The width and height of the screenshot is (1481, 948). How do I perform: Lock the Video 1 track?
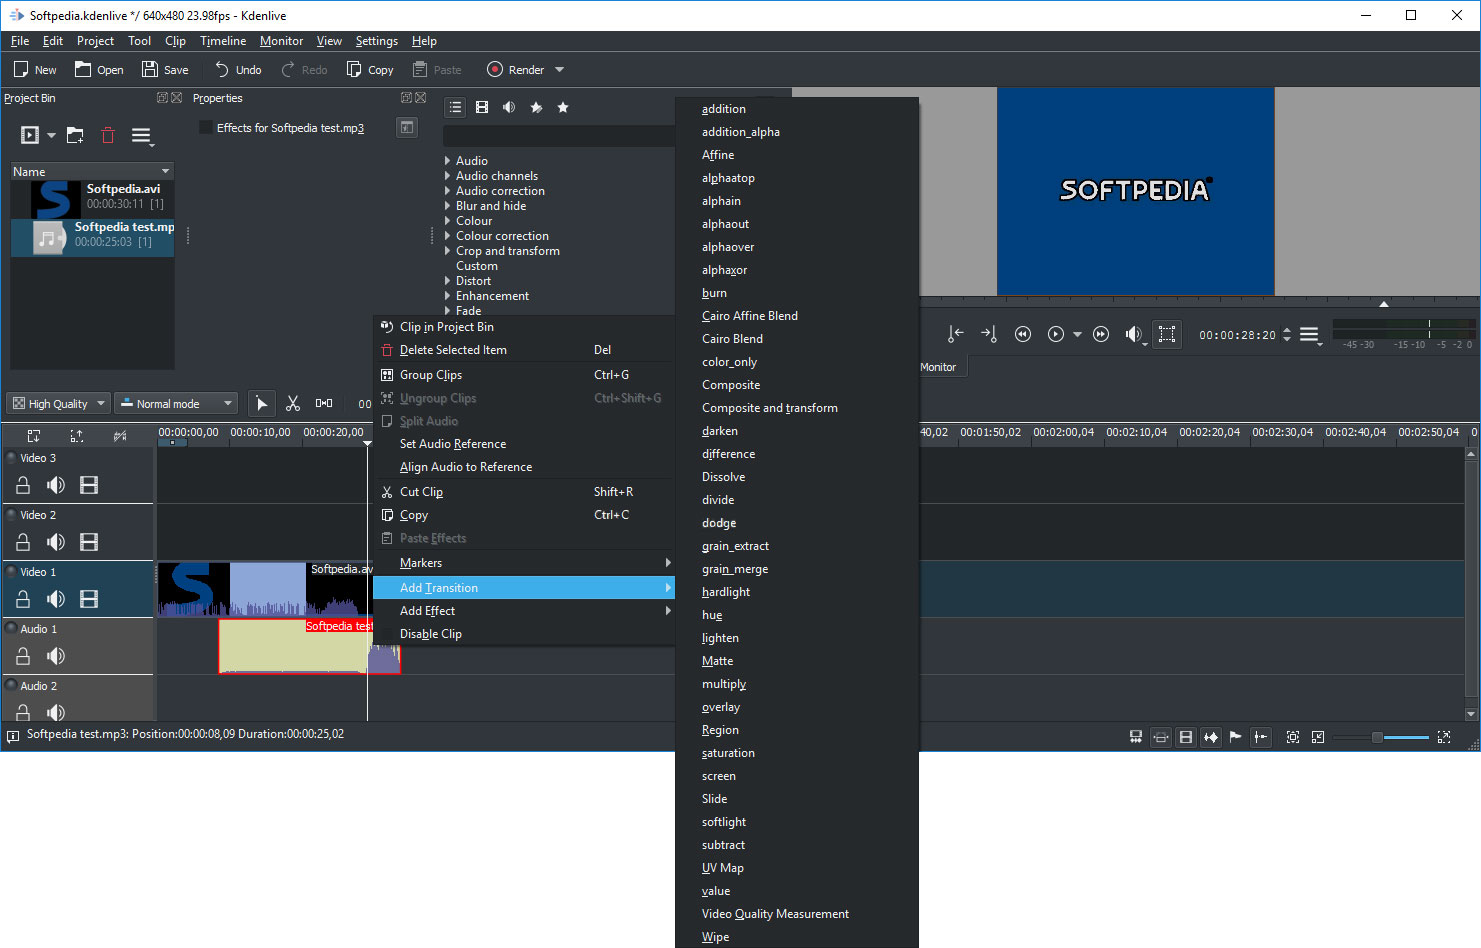click(x=23, y=599)
